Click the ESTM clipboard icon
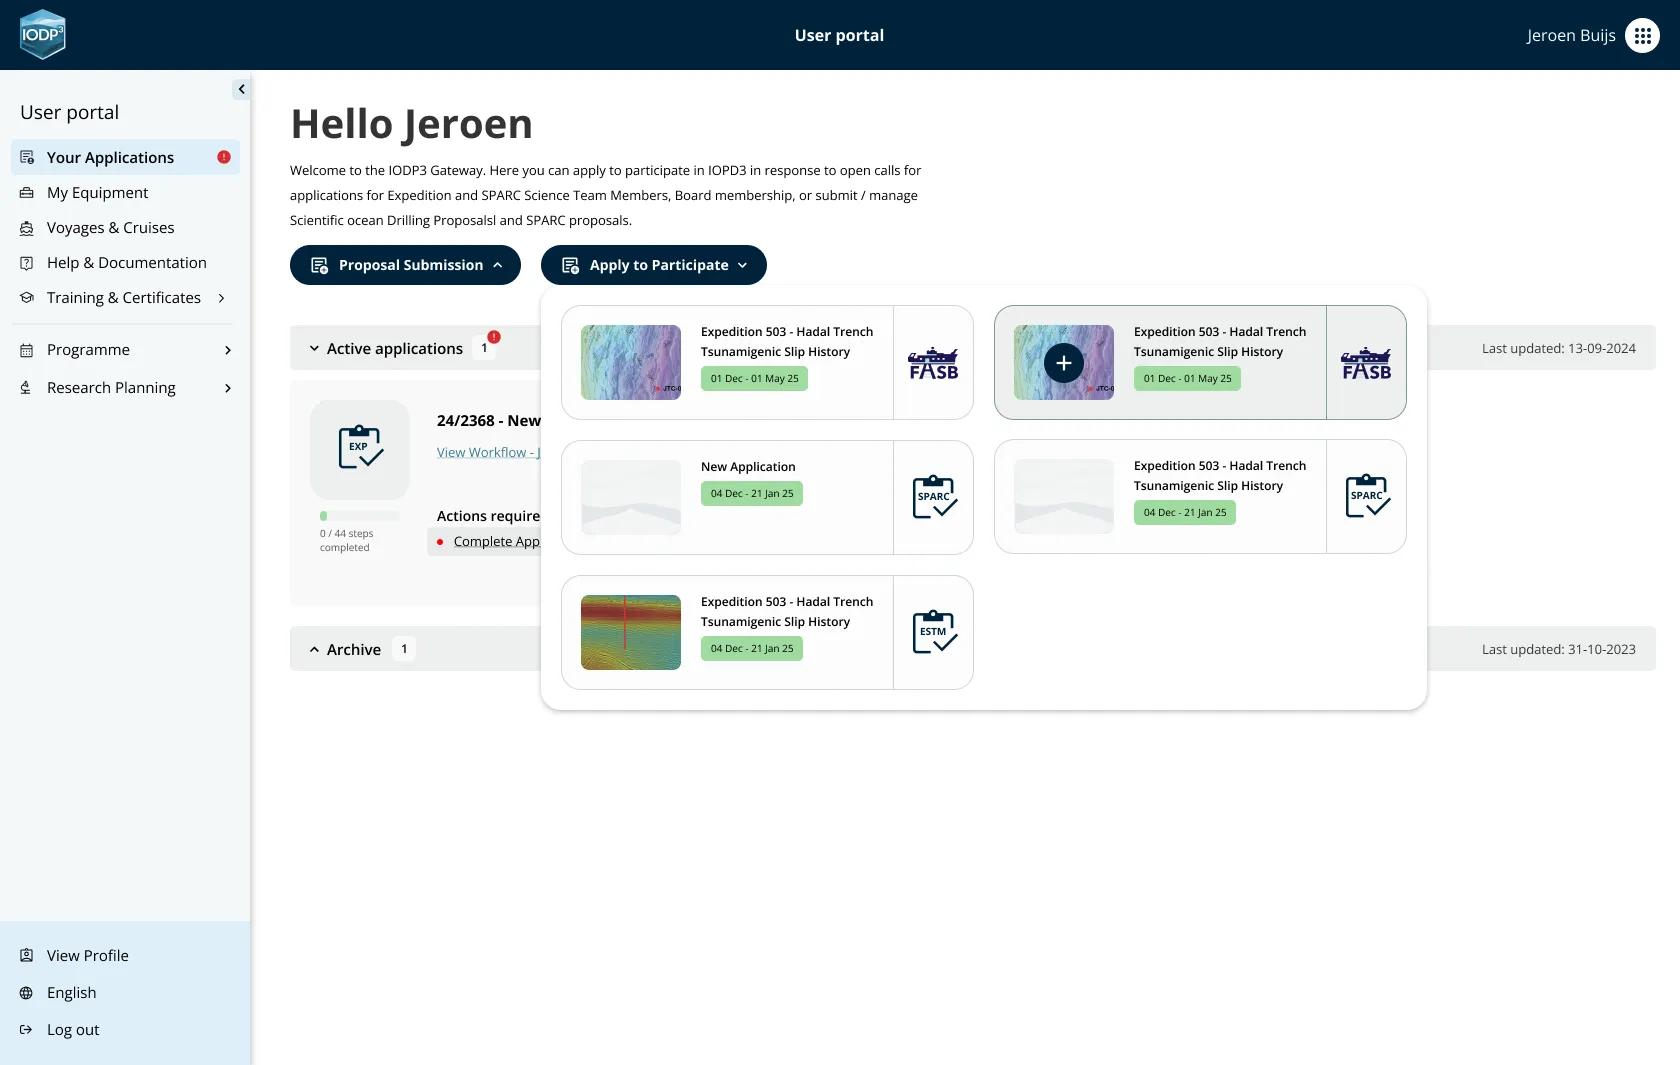The image size is (1680, 1065). point(934,632)
